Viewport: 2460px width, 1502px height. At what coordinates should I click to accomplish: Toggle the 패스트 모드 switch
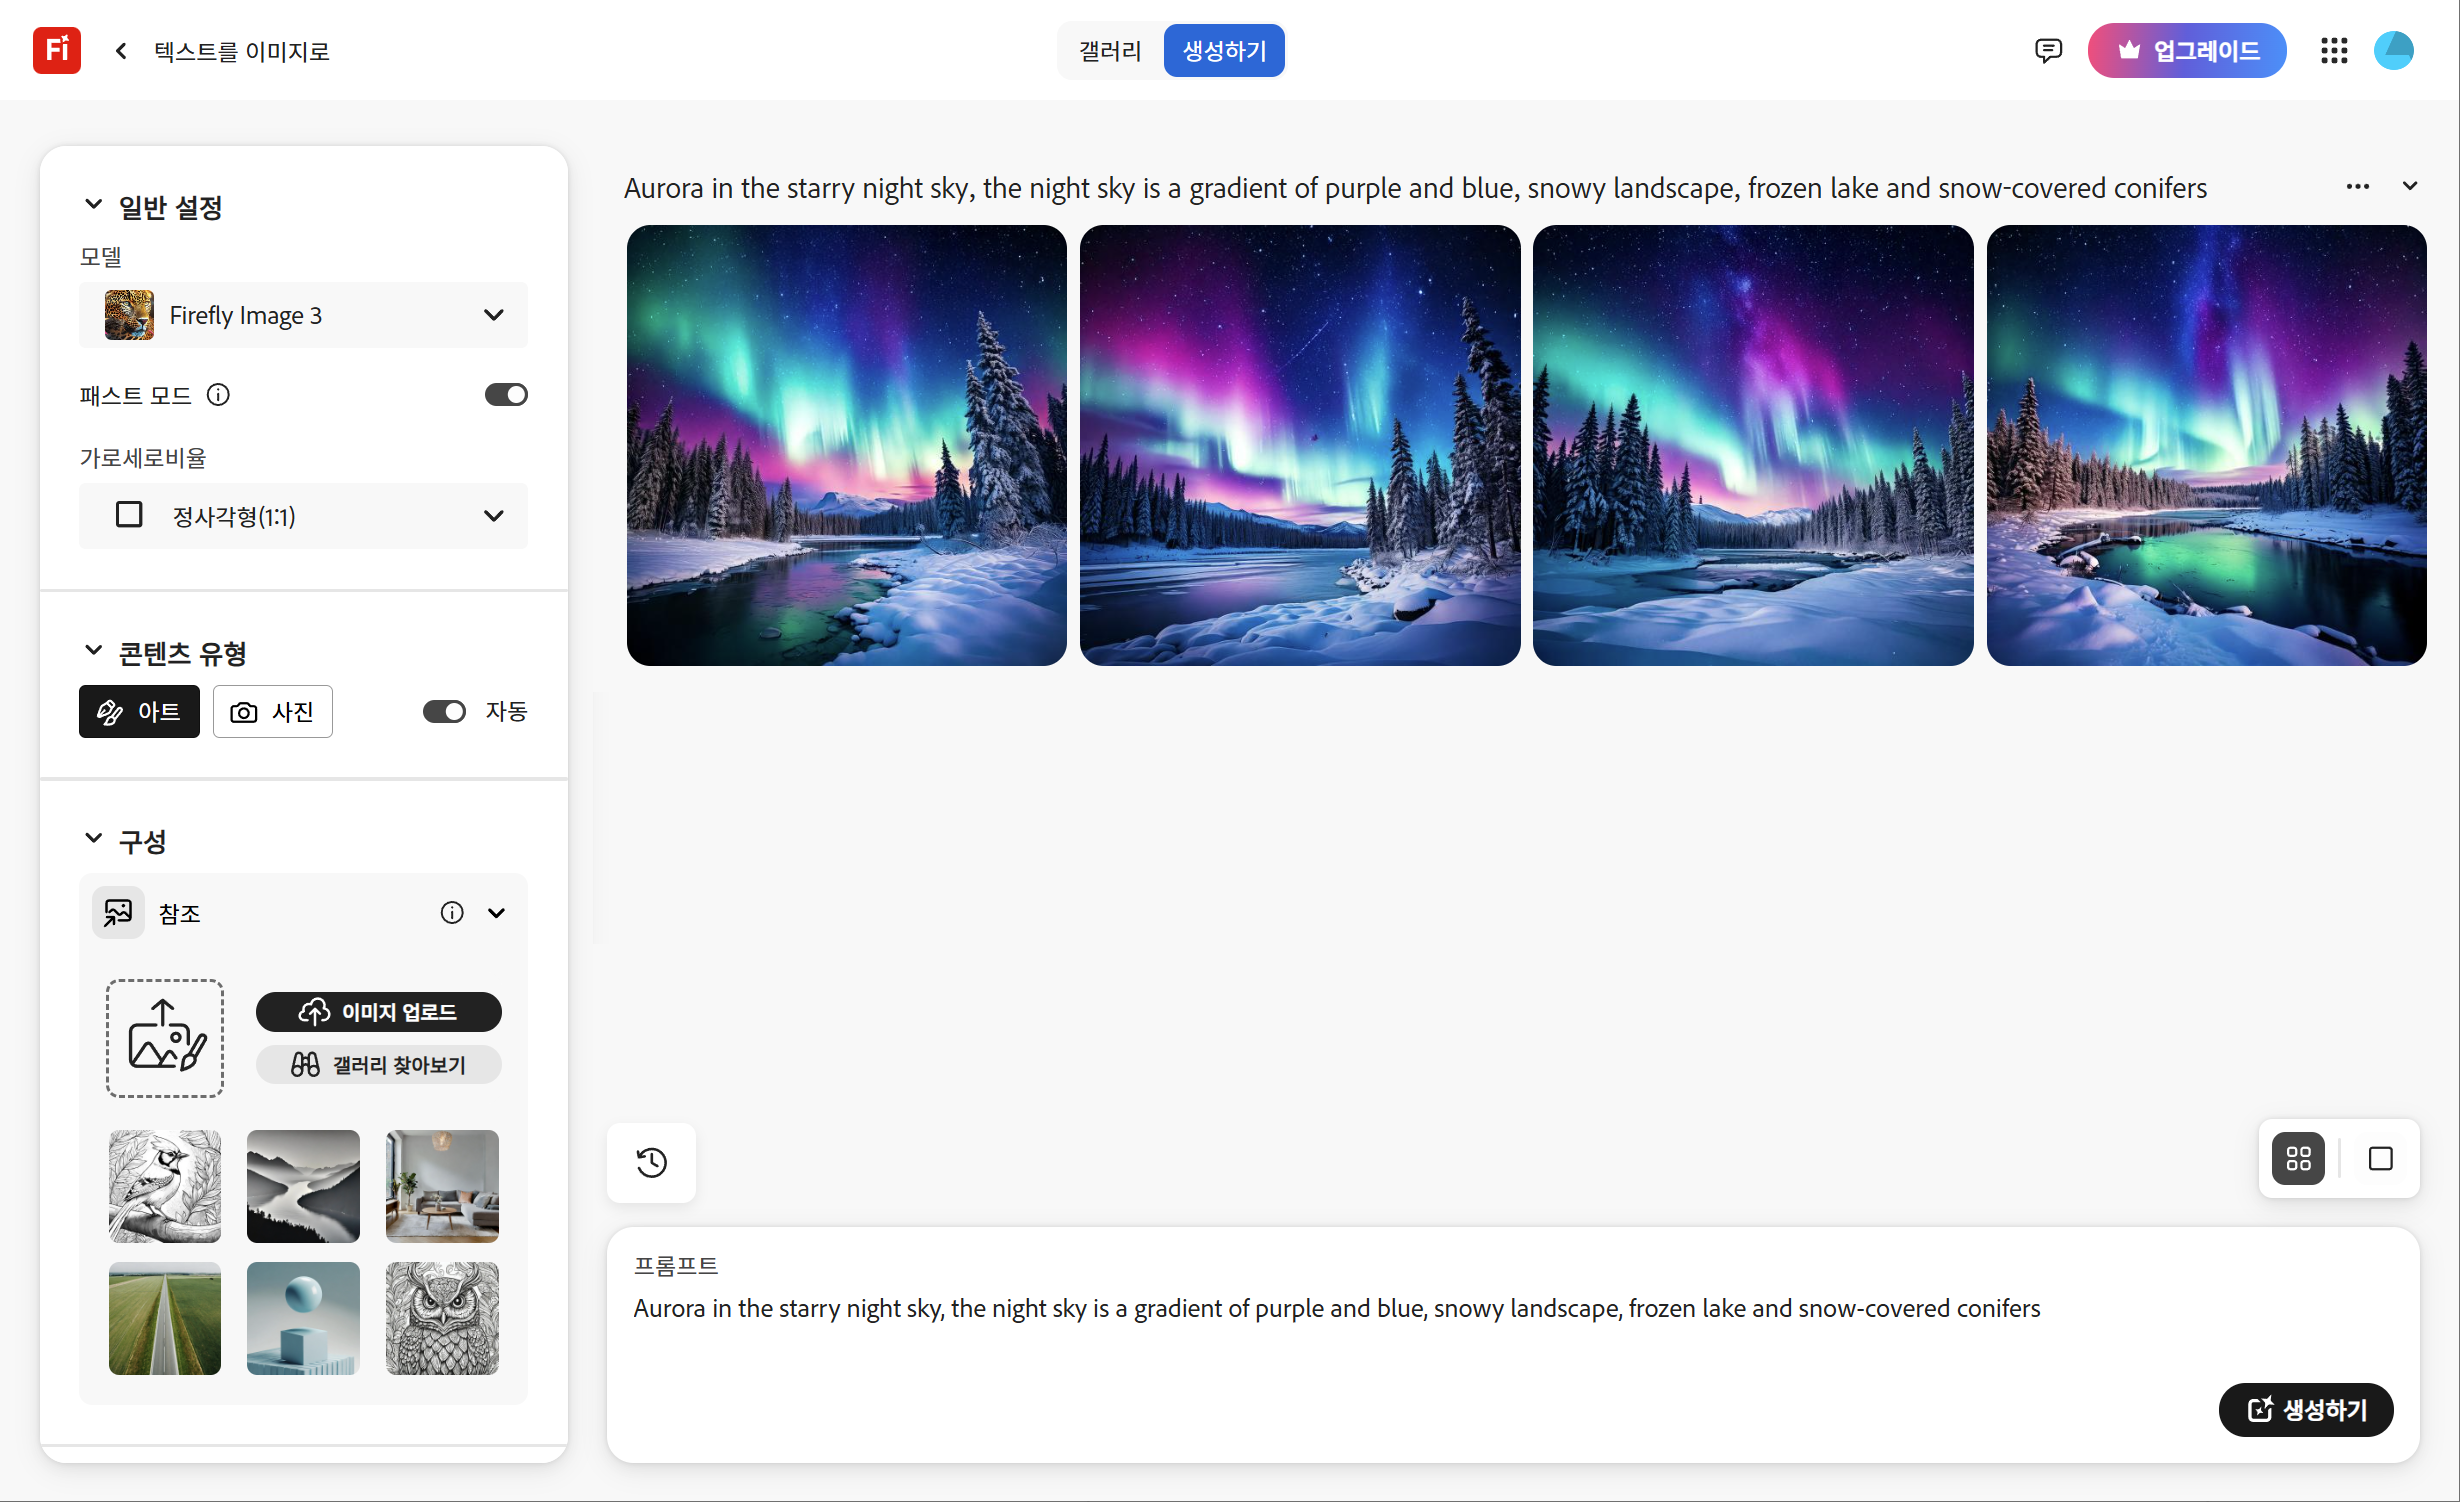click(505, 395)
